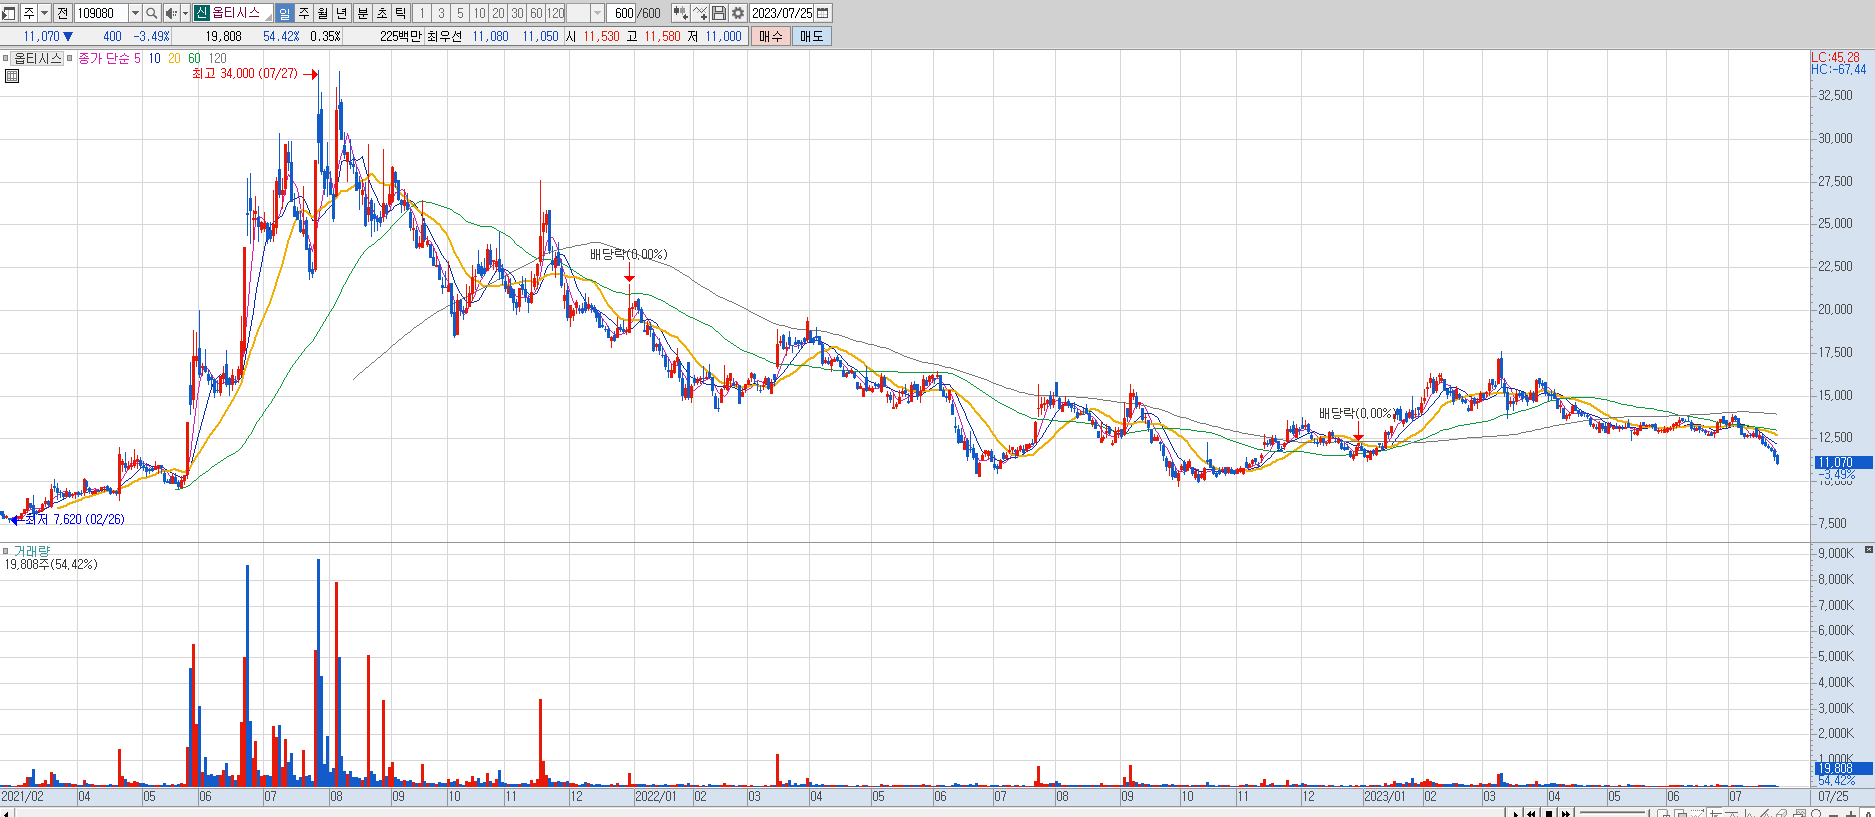Click the first 배당락(0.00%) marker
Image resolution: width=1875 pixels, height=817 pixels.
coord(628,255)
